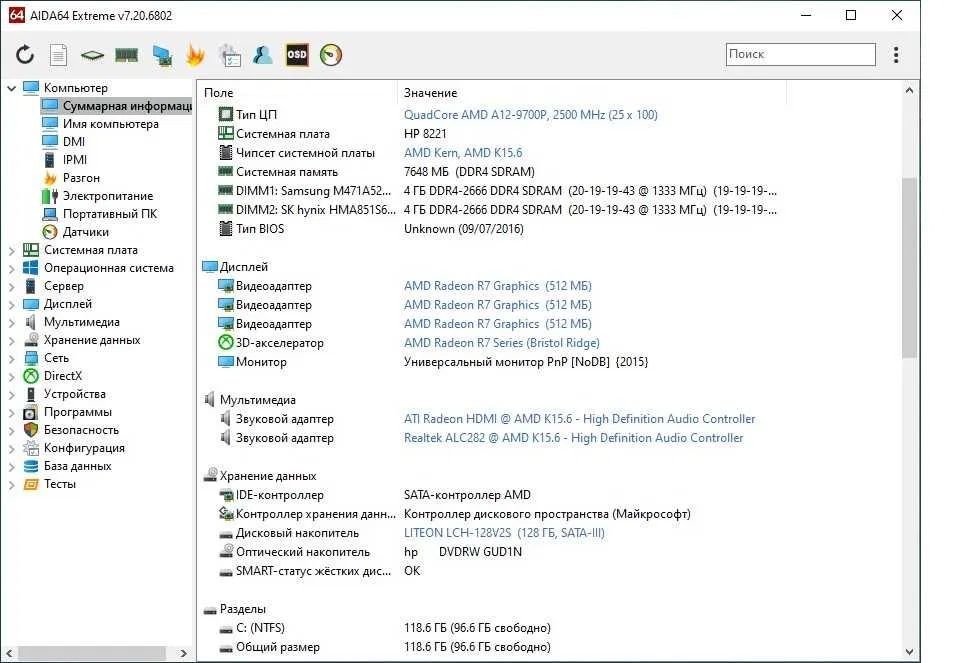The width and height of the screenshot is (960, 663).
Task: Expand the Операционная система tree node
Action: [11, 268]
